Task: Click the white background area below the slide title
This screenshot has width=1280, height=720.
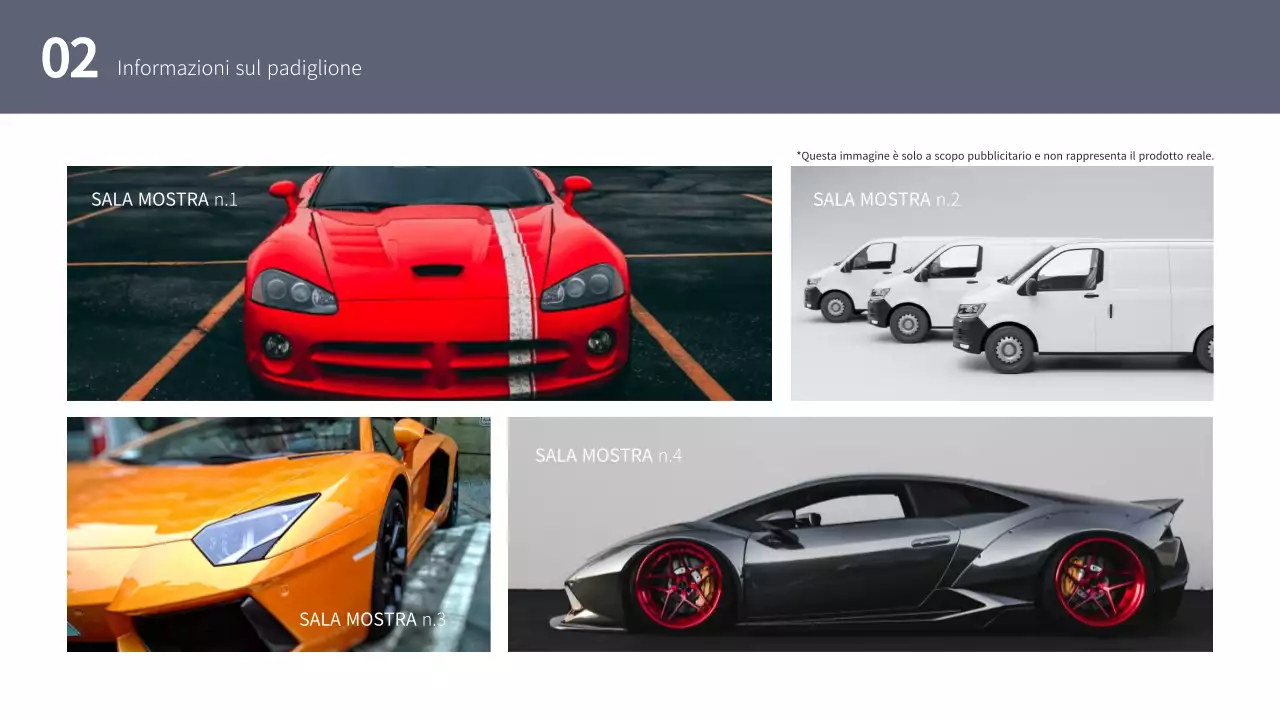Action: pos(640,135)
